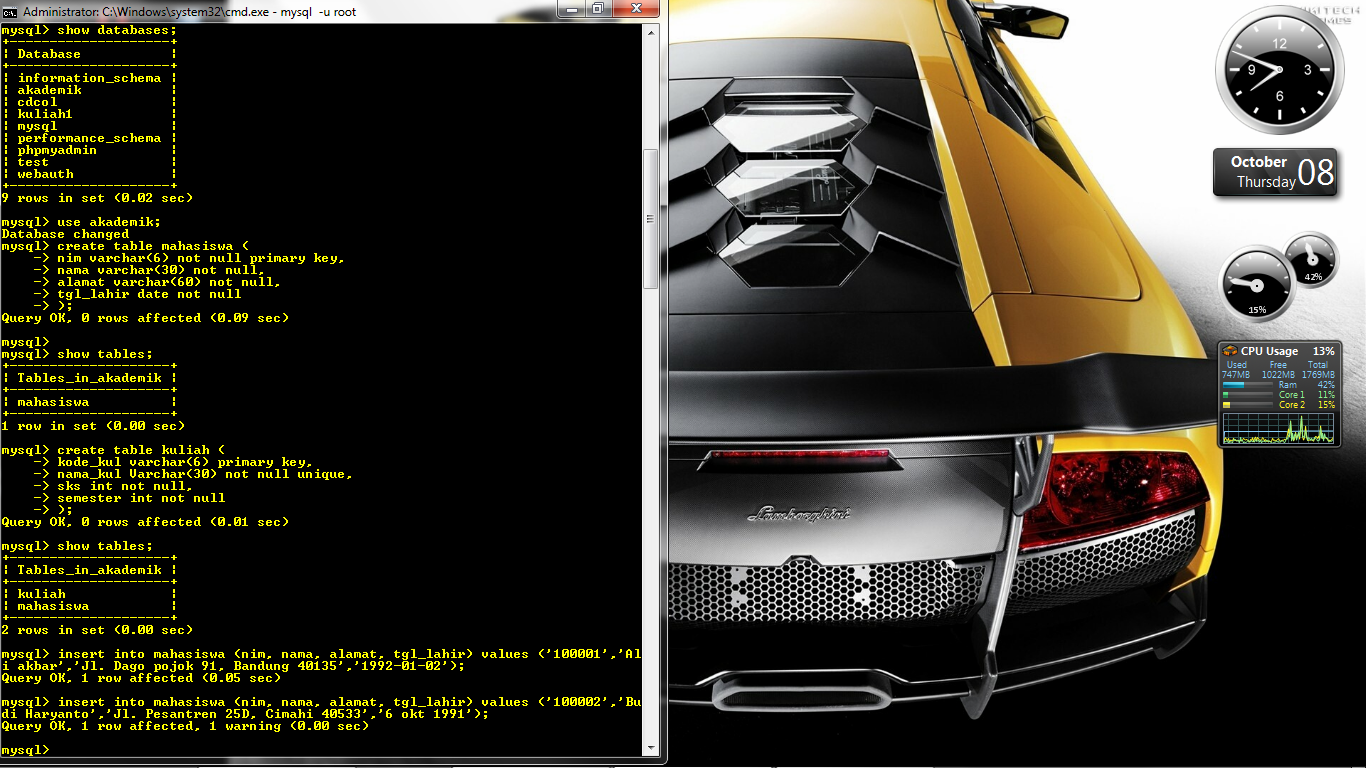Click the '1022MB' free memory value

1278,375
